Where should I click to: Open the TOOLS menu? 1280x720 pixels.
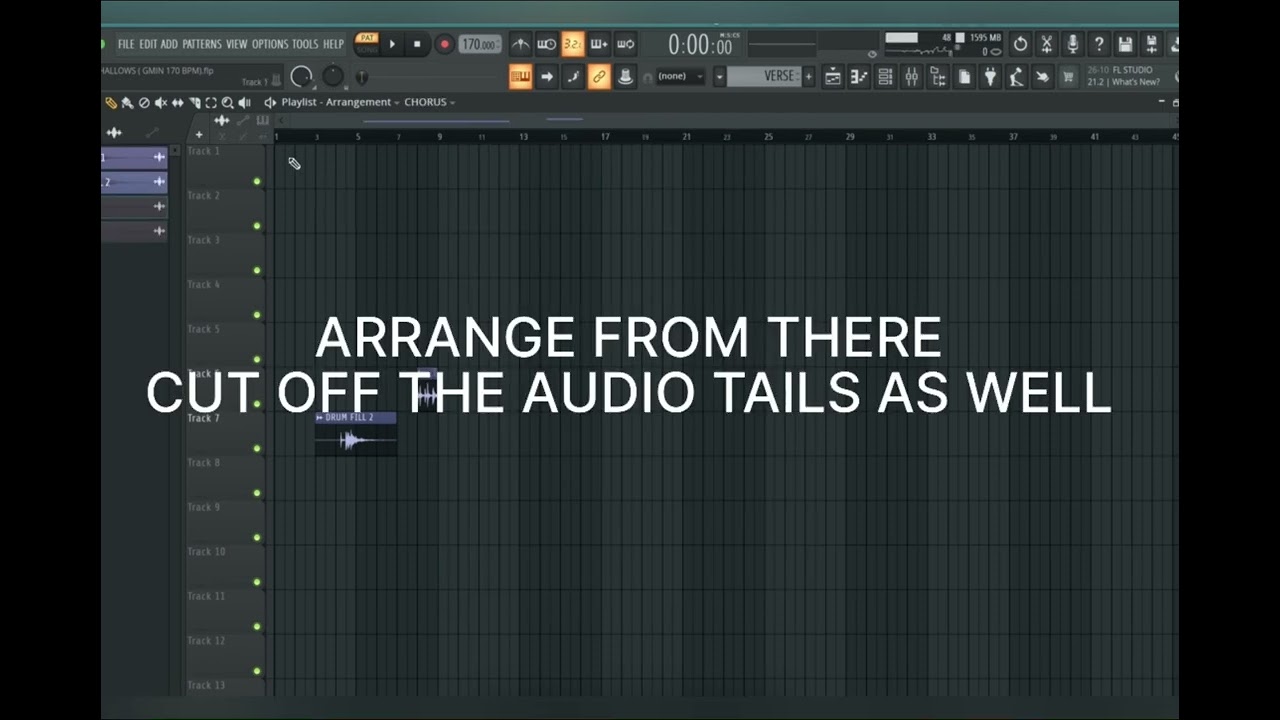(x=305, y=44)
